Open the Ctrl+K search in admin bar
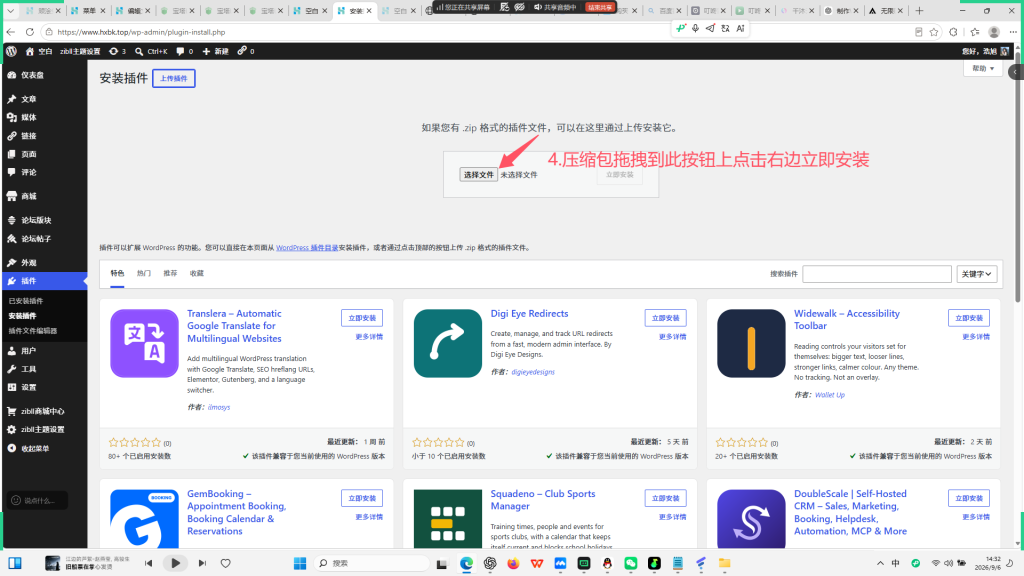This screenshot has height=576, width=1024. click(151, 51)
